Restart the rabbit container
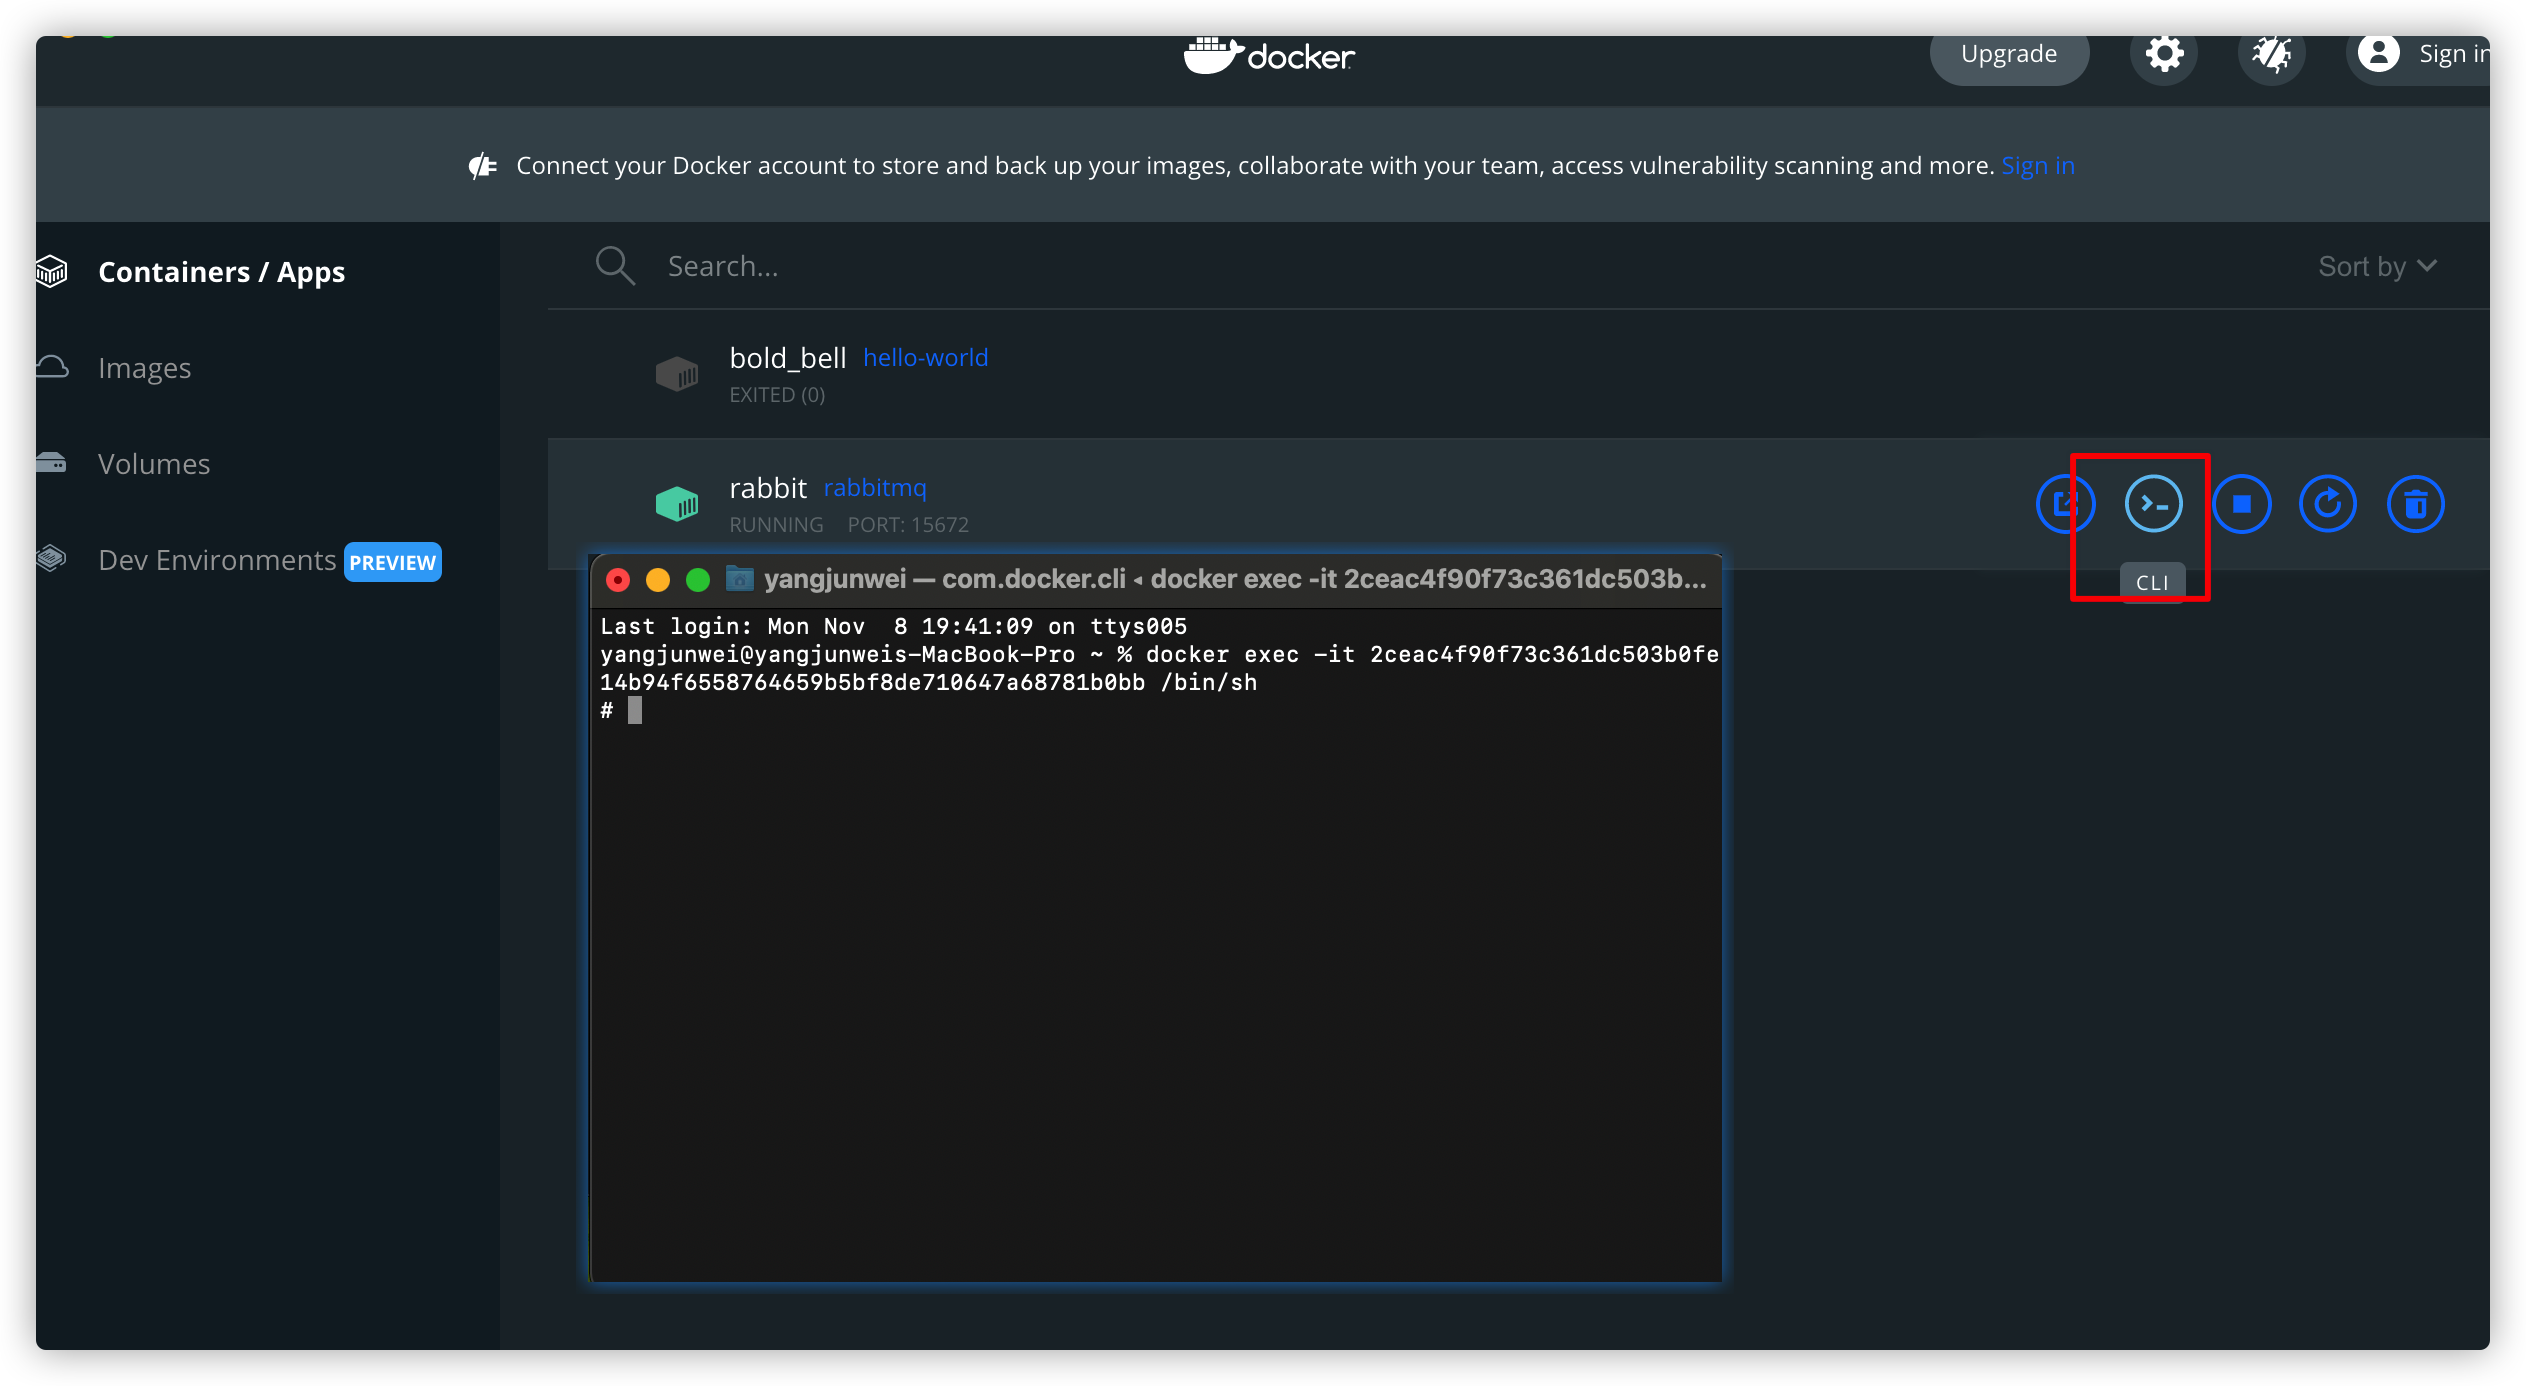Image resolution: width=2526 pixels, height=1386 pixels. [2328, 504]
